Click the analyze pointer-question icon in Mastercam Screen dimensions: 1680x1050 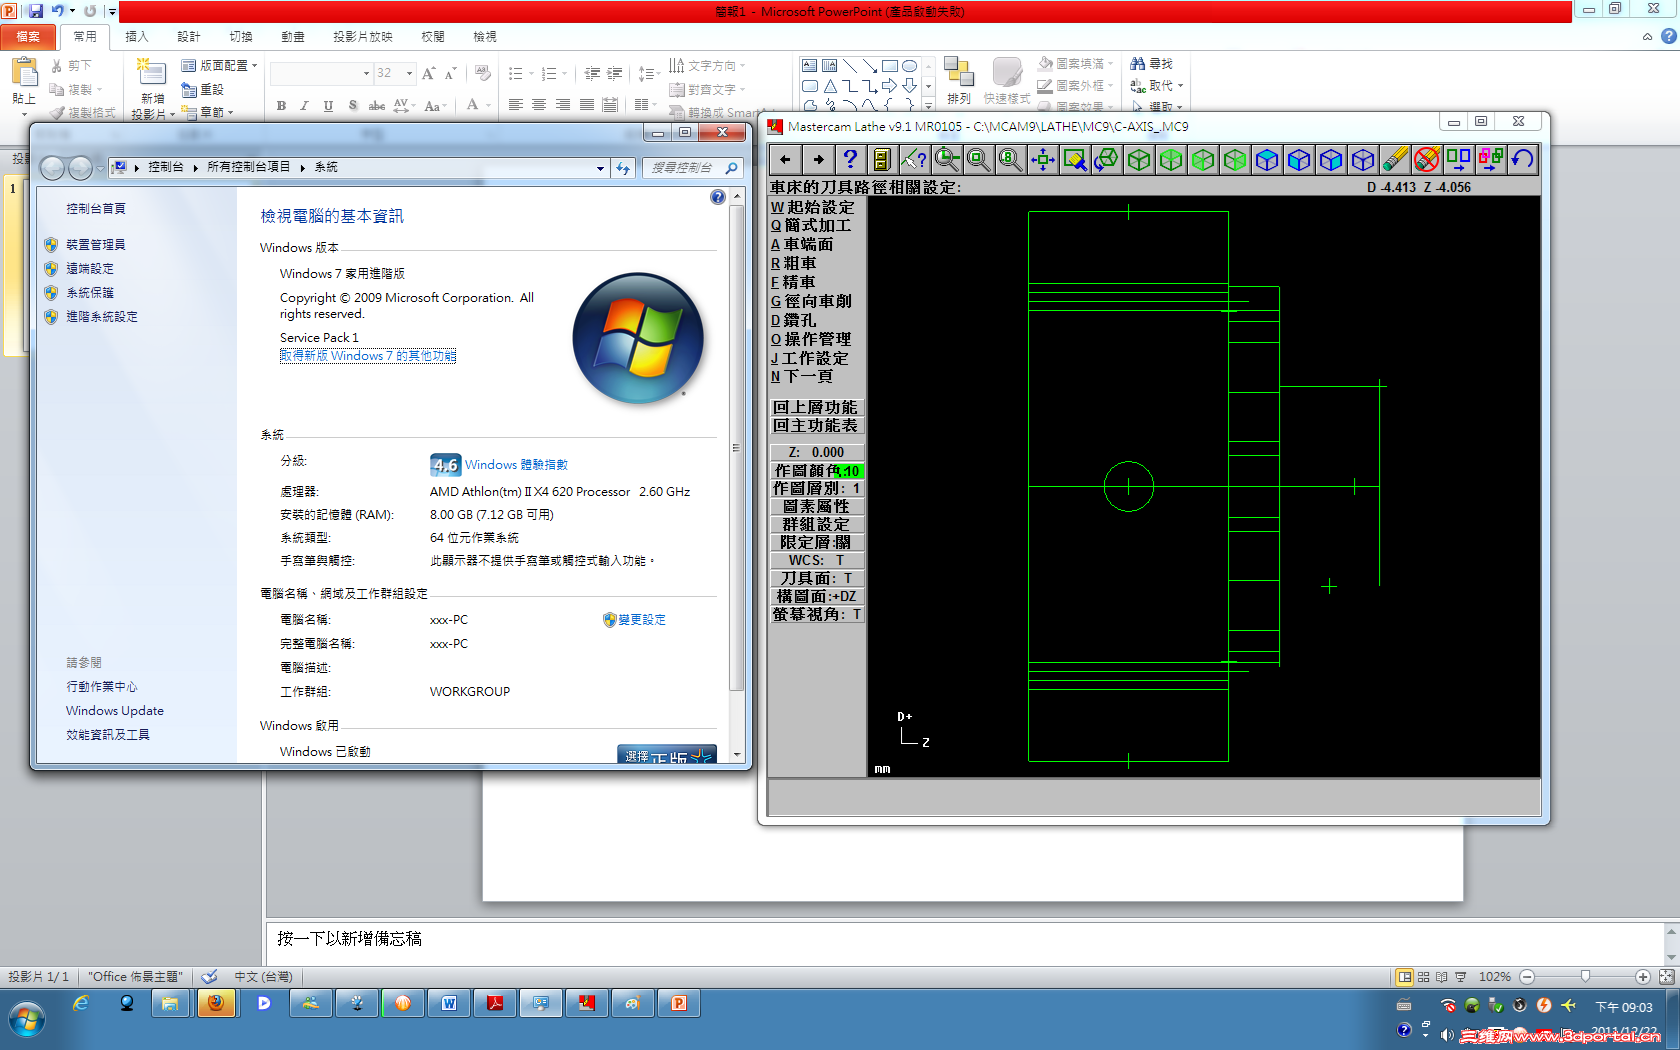[x=914, y=159]
